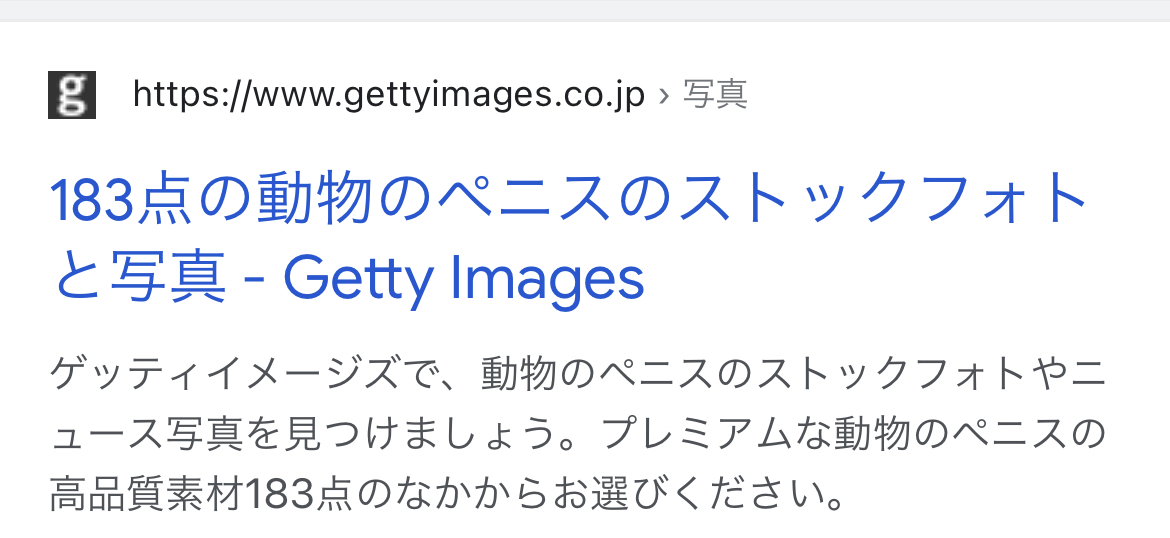Screen dimensions: 1170x538
Task: Click the Getty Images "g" favicon
Action: point(72,95)
